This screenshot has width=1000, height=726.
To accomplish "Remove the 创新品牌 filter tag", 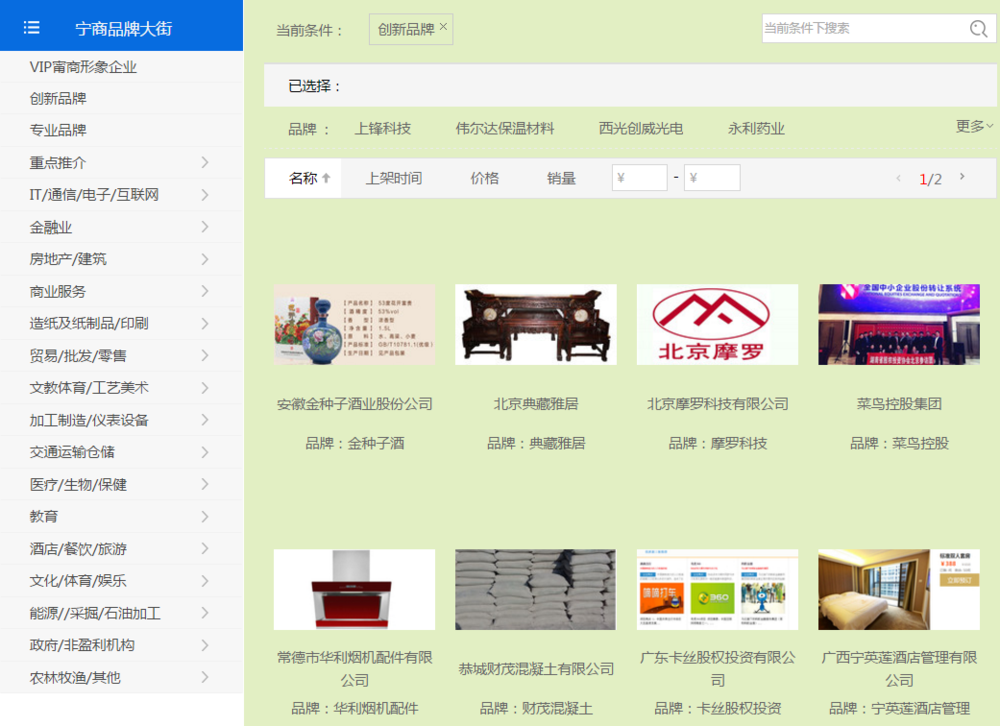I will coord(443,26).
